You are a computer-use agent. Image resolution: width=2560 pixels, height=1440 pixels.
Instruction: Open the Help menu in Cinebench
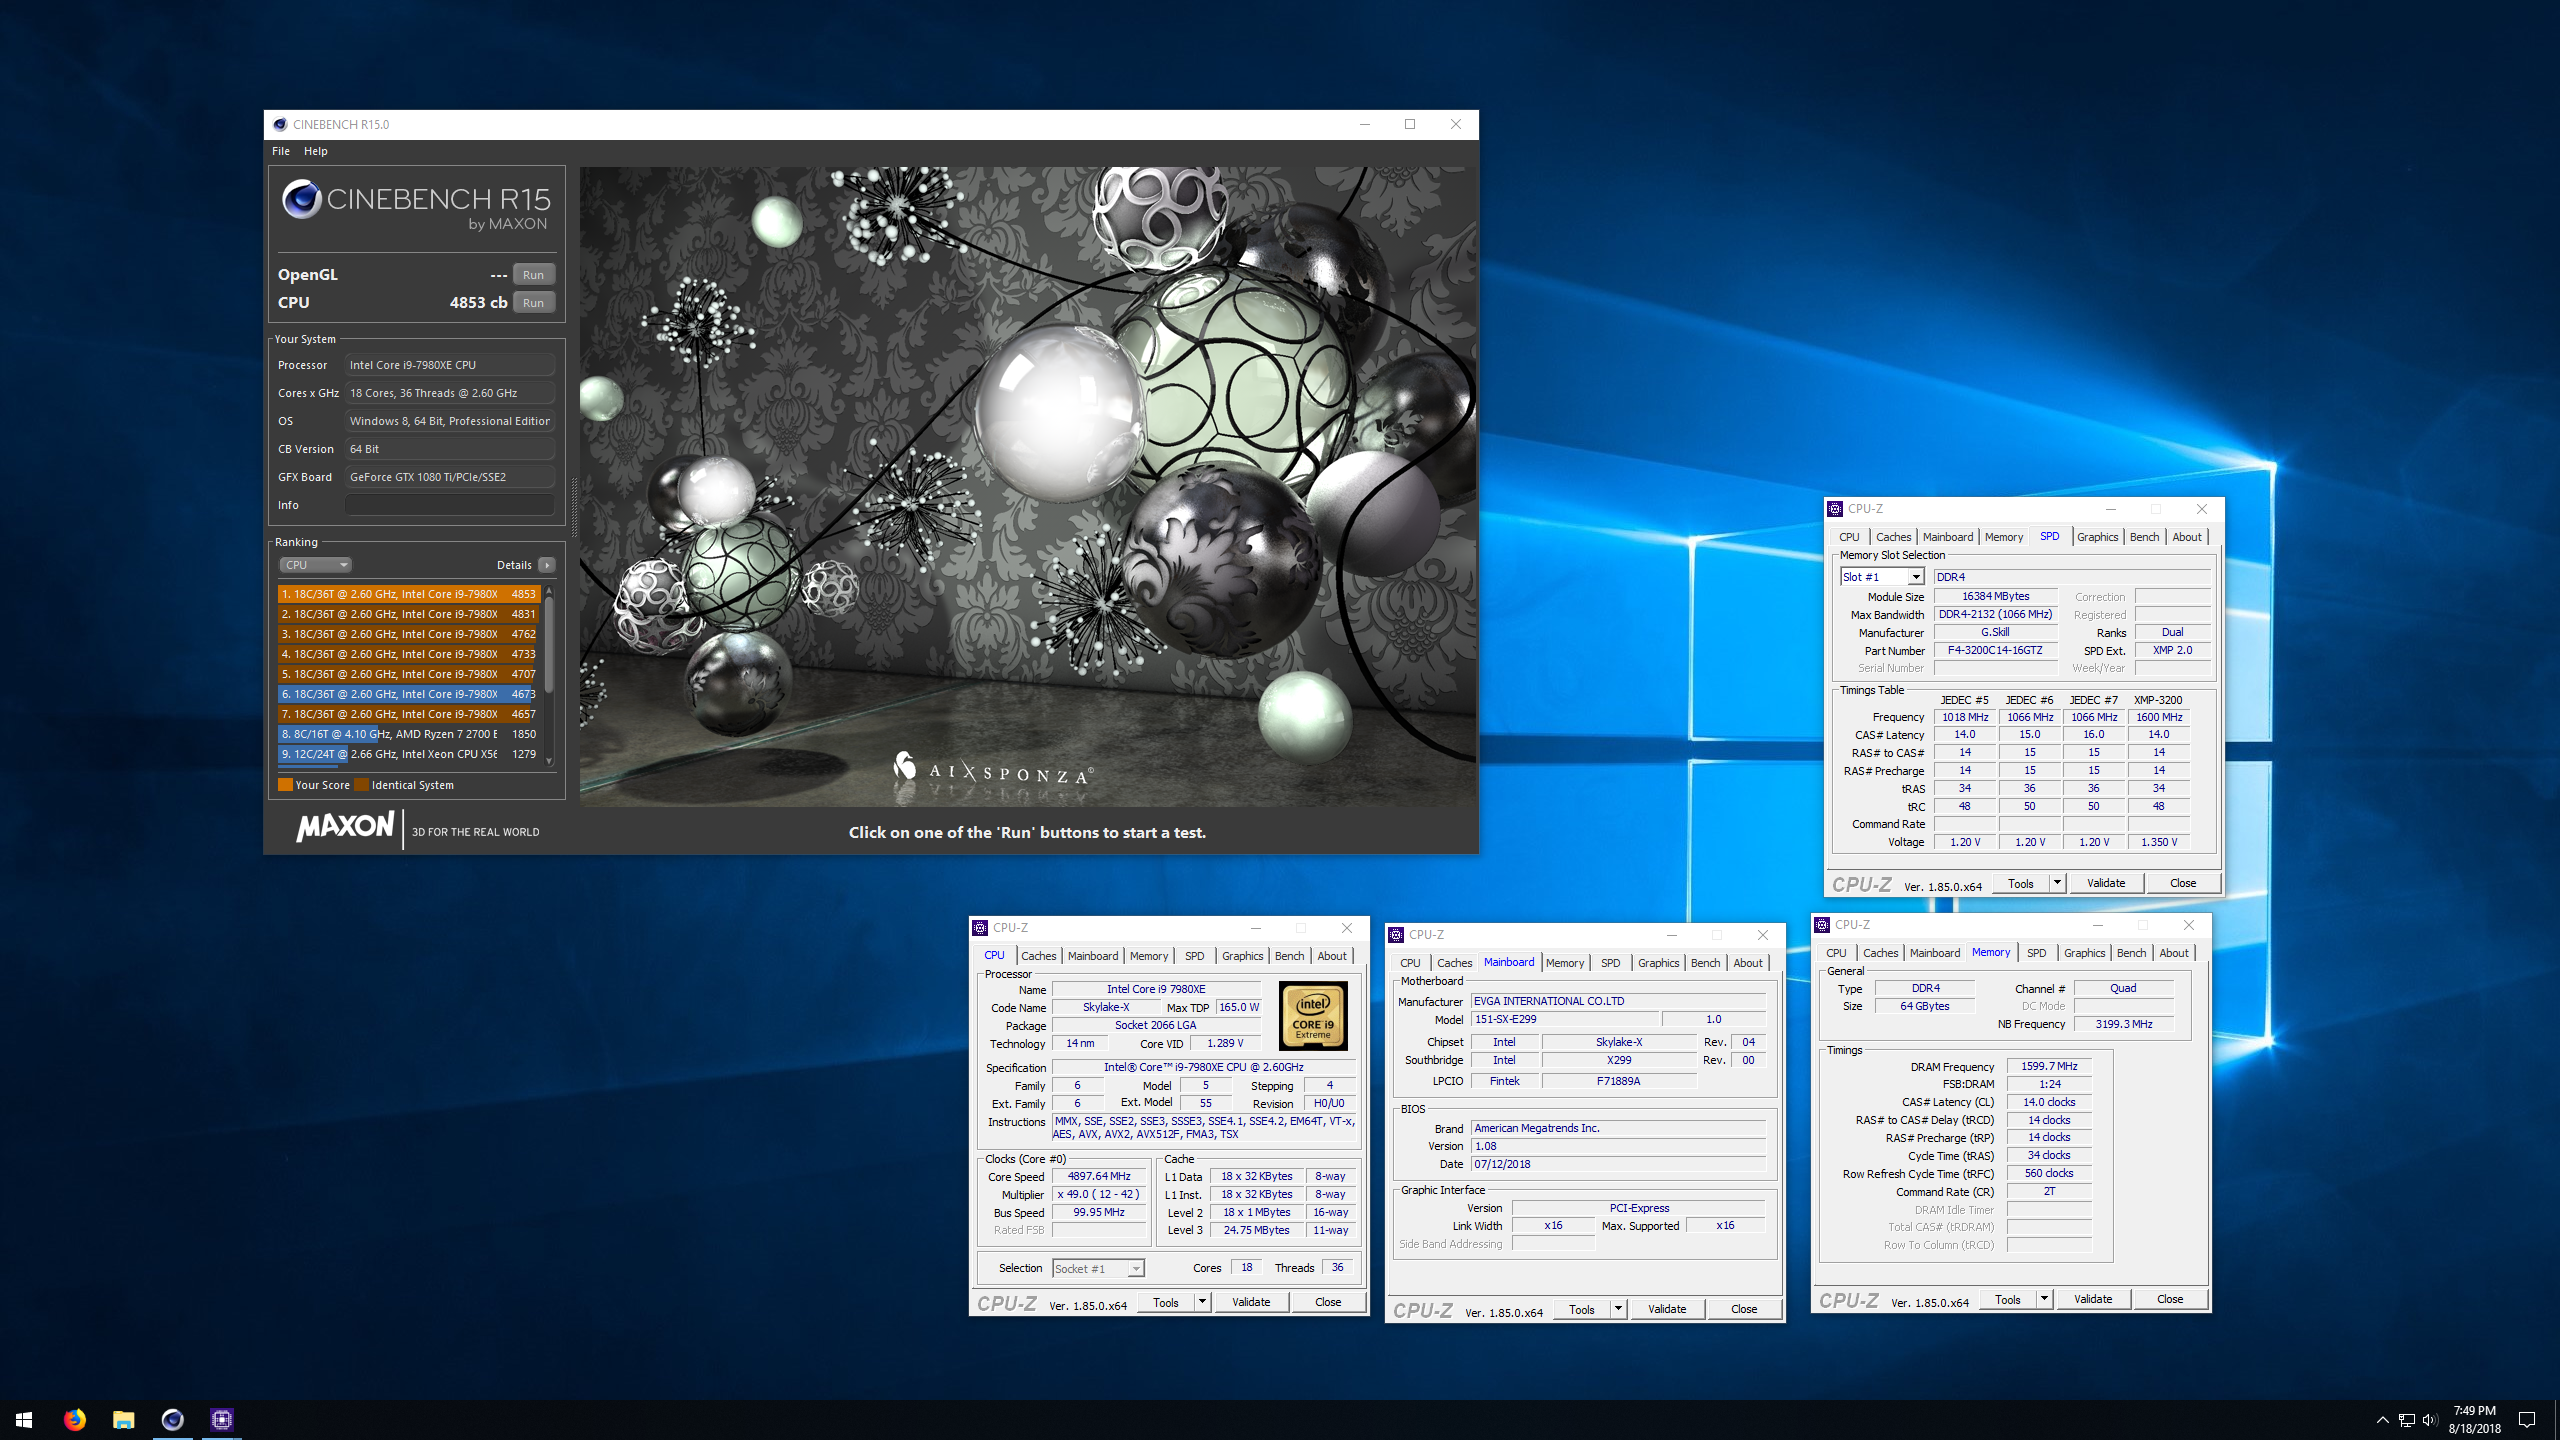[316, 151]
